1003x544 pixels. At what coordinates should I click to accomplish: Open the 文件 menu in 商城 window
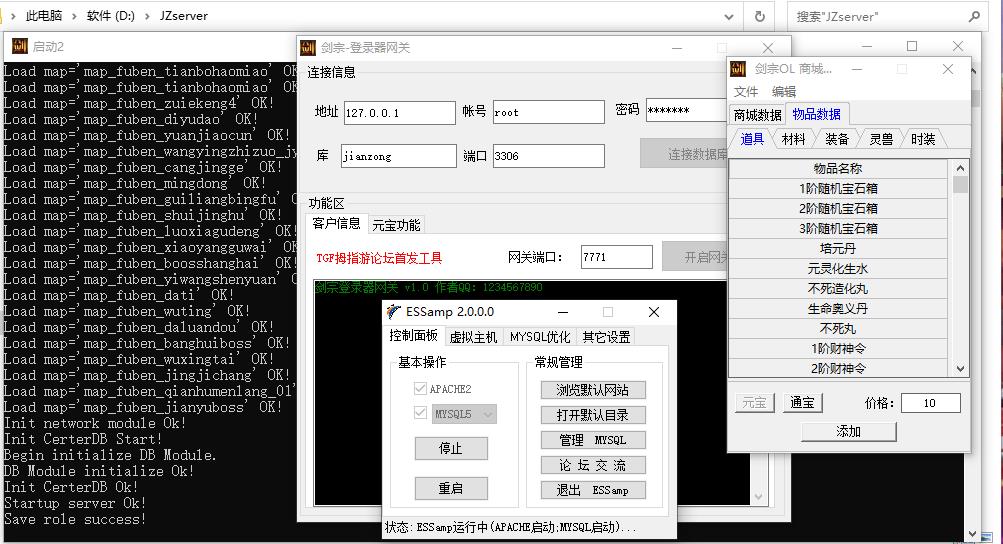(746, 92)
